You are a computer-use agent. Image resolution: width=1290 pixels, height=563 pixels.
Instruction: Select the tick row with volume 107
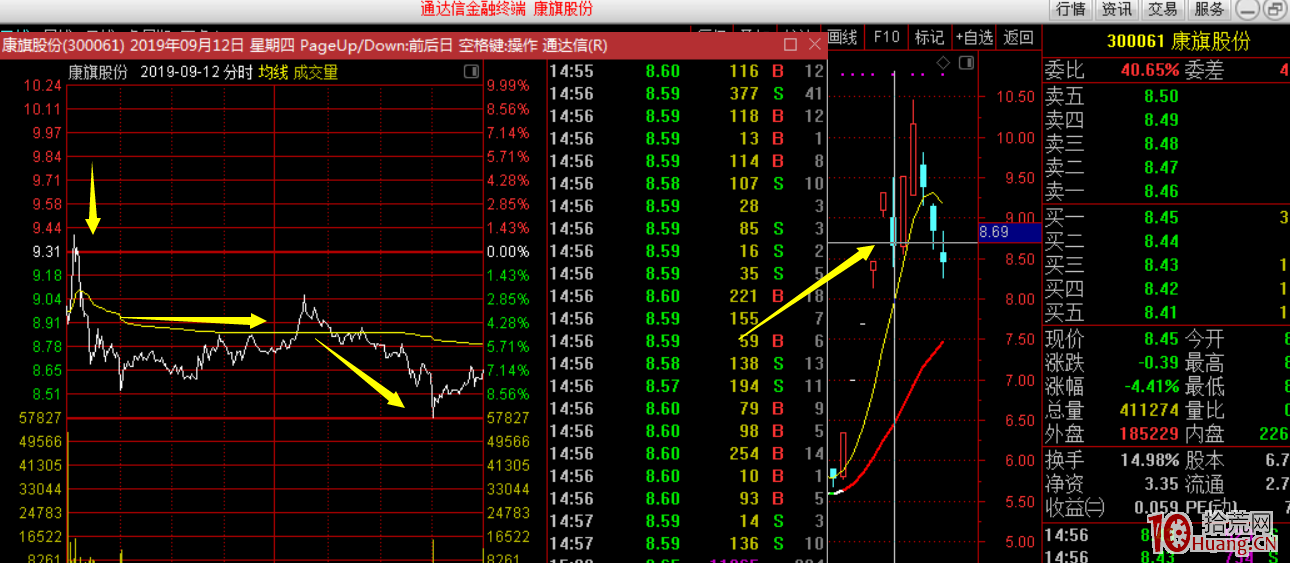click(x=686, y=184)
